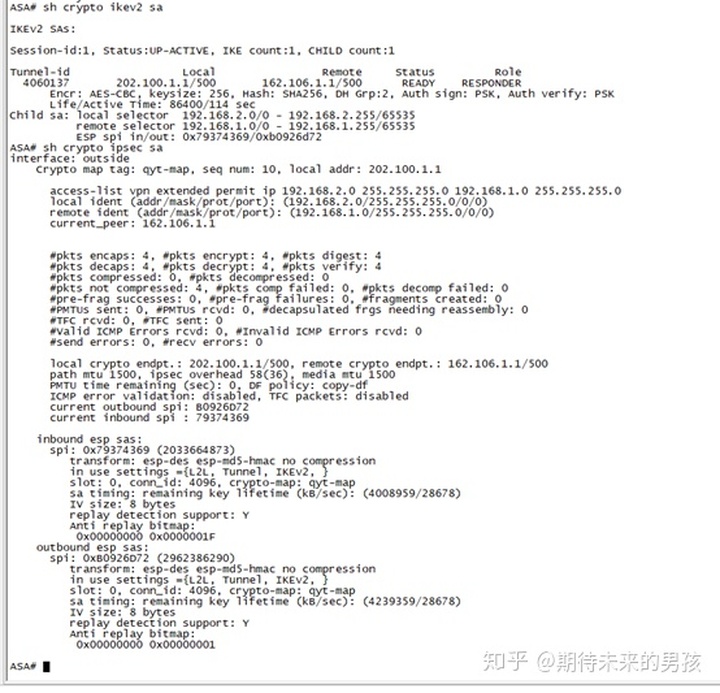Click the Session-id UP-ACTIVE status line
720x693 pixels.
click(202, 51)
